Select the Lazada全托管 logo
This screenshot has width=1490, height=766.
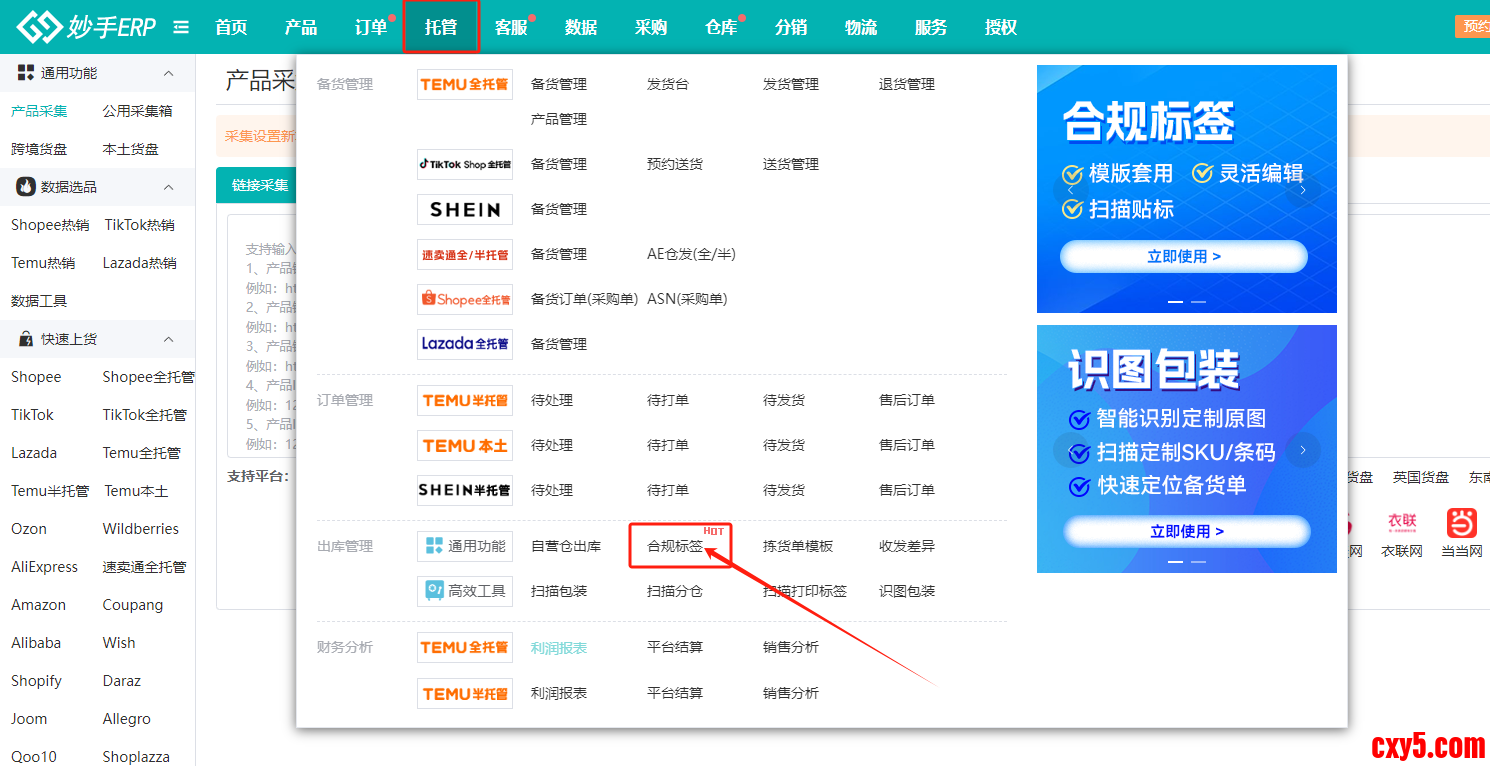pos(464,344)
